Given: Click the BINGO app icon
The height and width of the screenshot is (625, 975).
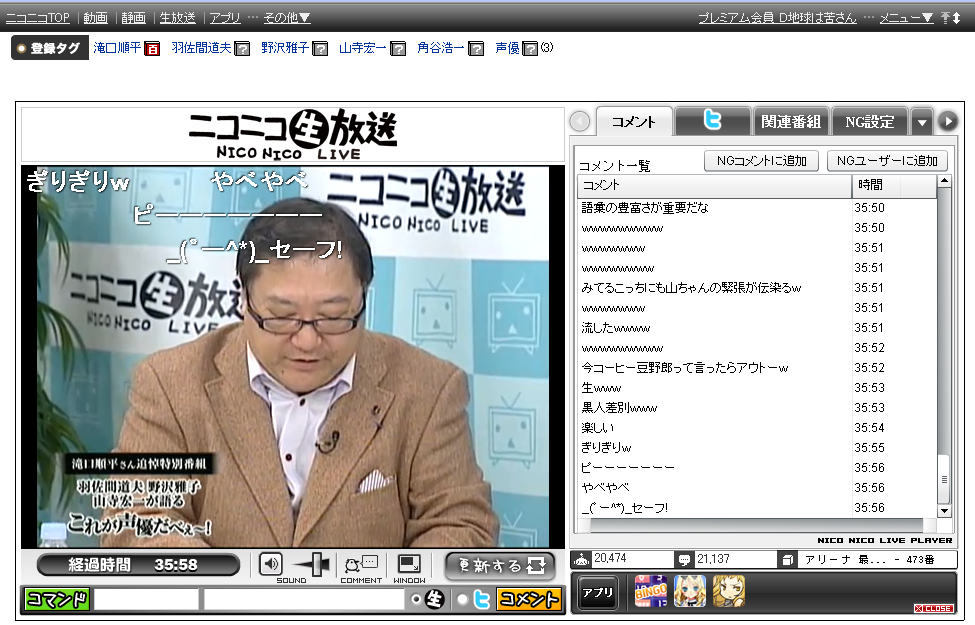Looking at the screenshot, I should (x=650, y=592).
